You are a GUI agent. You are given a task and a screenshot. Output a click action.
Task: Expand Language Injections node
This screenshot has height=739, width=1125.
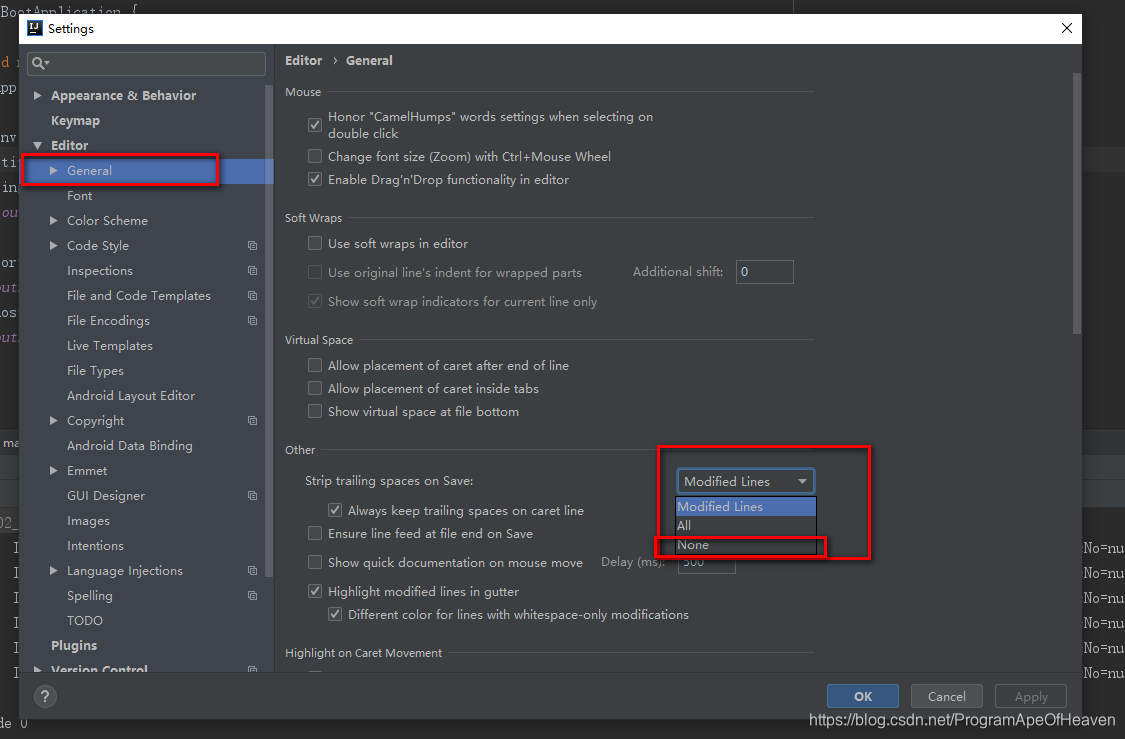coord(54,570)
